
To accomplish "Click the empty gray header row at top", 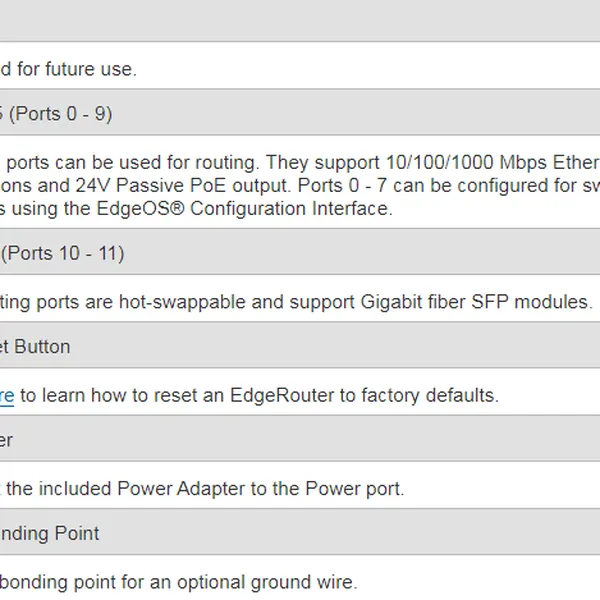I will point(300,20).
